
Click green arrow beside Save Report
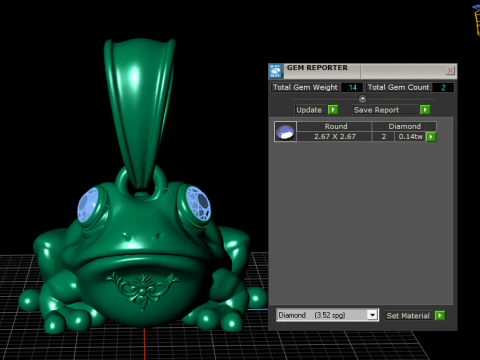click(425, 110)
